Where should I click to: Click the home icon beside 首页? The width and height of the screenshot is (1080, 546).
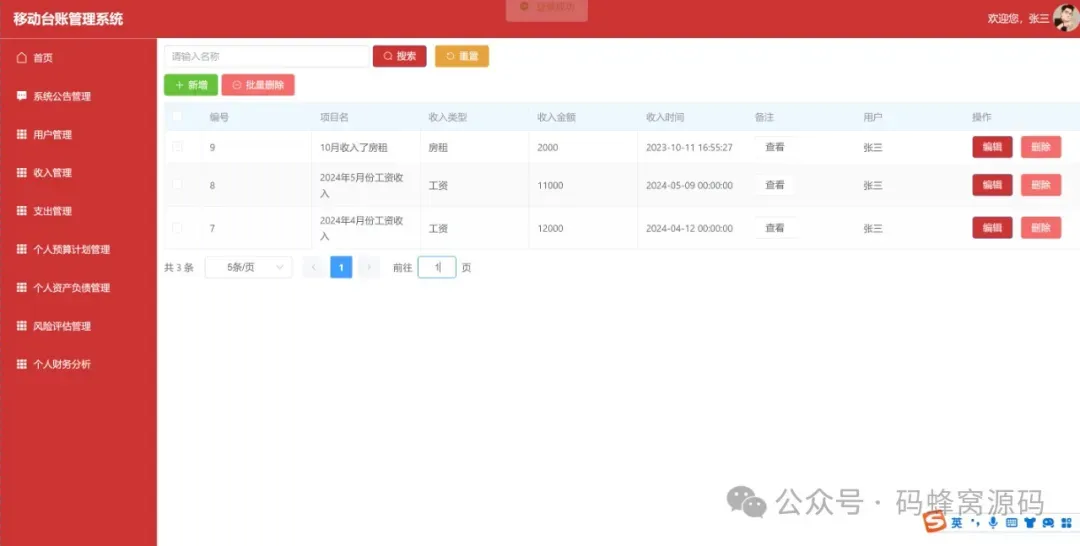tap(21, 58)
